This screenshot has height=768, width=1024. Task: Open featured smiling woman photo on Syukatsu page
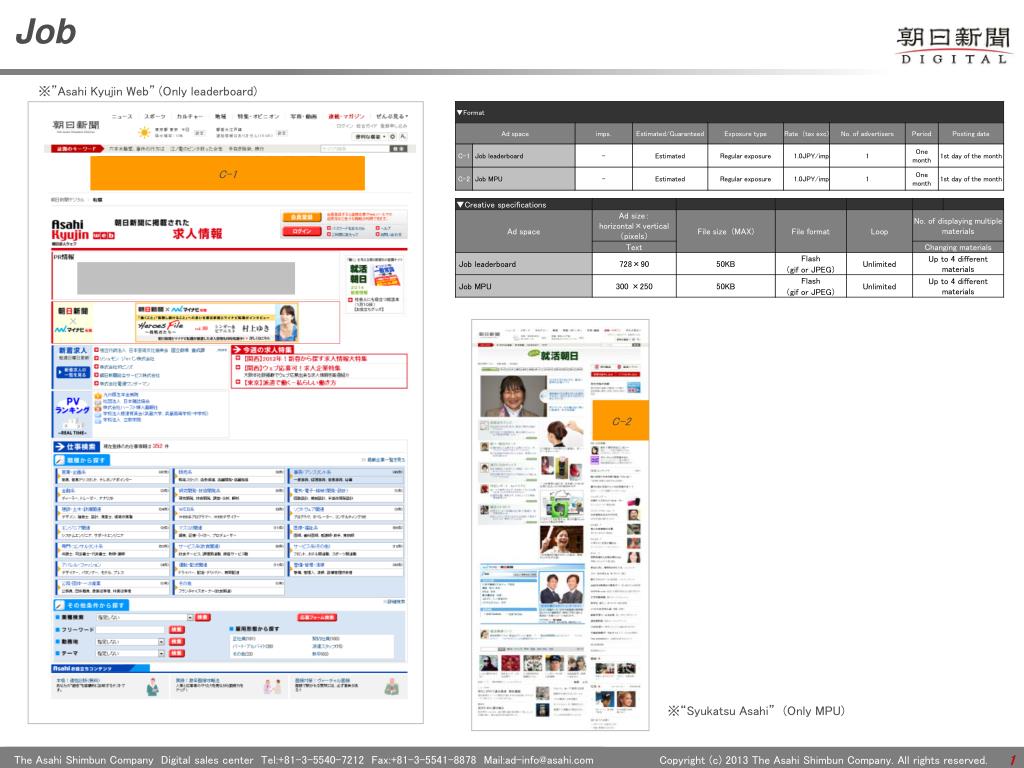click(513, 396)
